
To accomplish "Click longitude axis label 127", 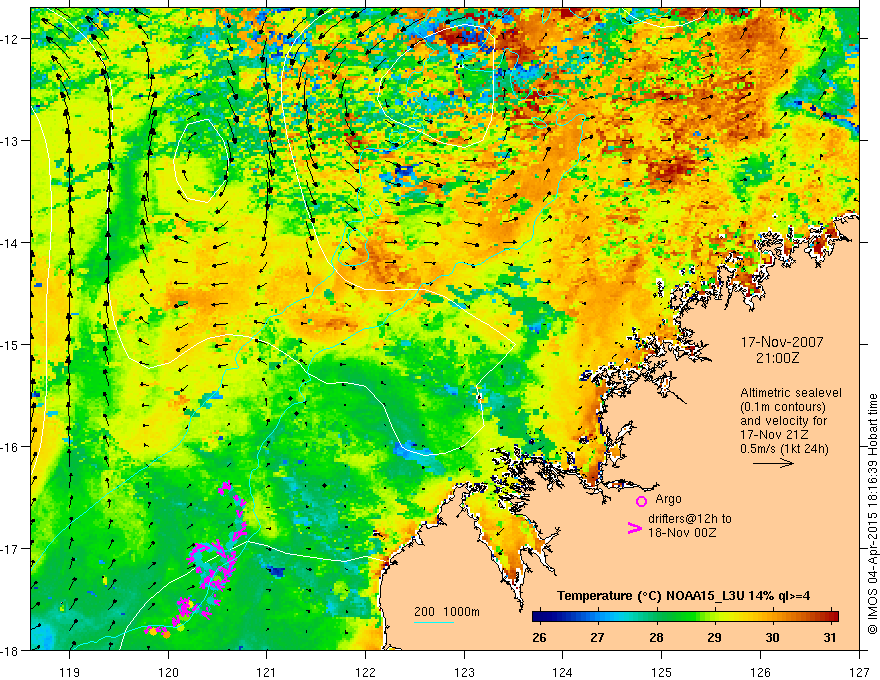I will [859, 672].
